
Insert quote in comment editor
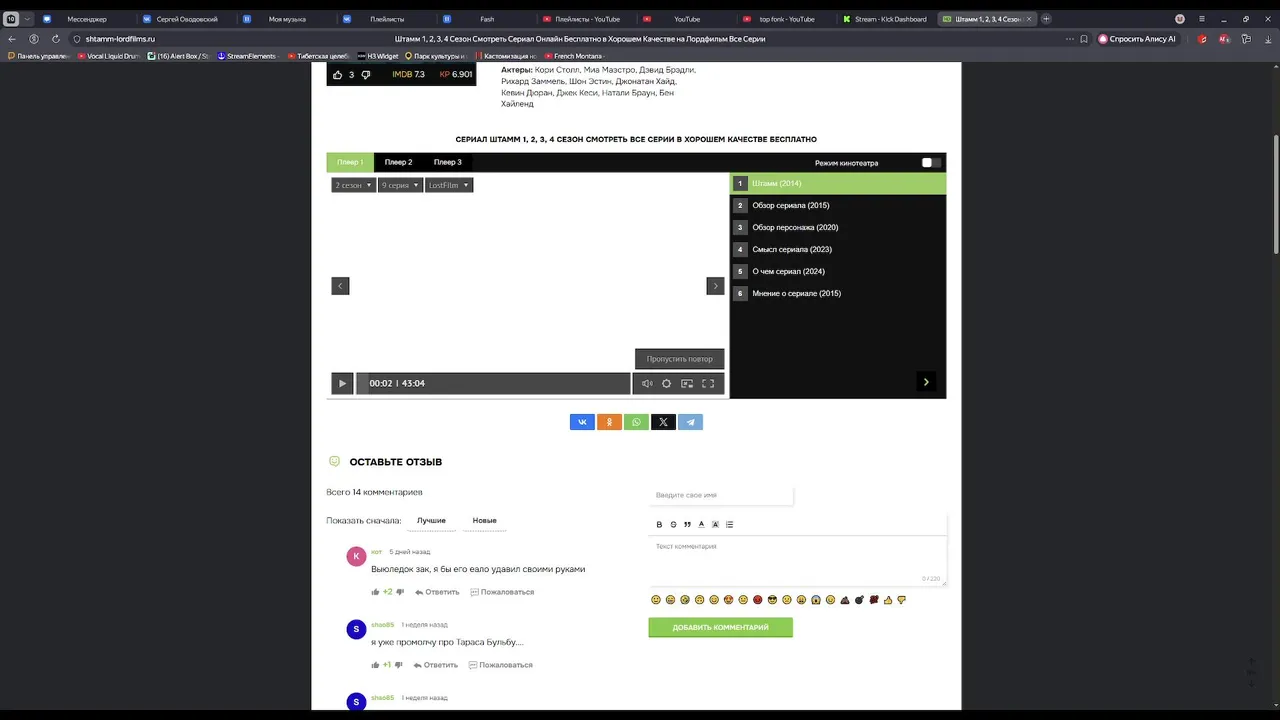pos(687,524)
